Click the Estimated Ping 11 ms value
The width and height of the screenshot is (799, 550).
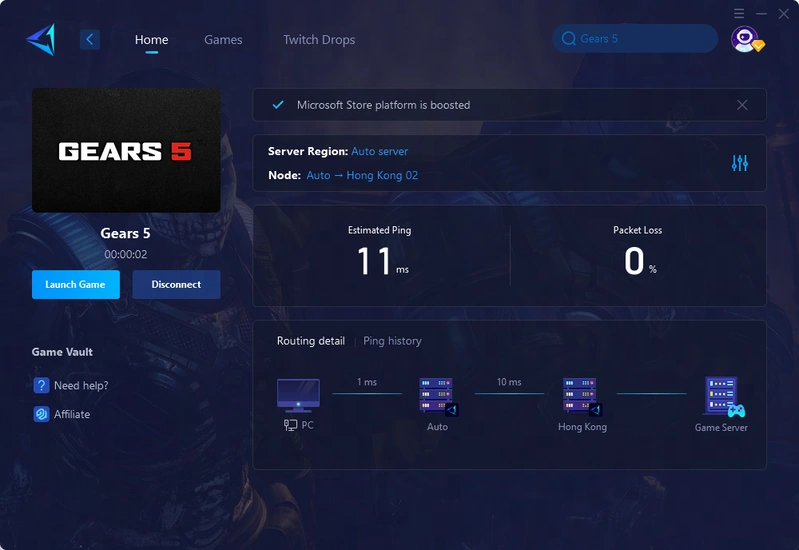point(382,261)
